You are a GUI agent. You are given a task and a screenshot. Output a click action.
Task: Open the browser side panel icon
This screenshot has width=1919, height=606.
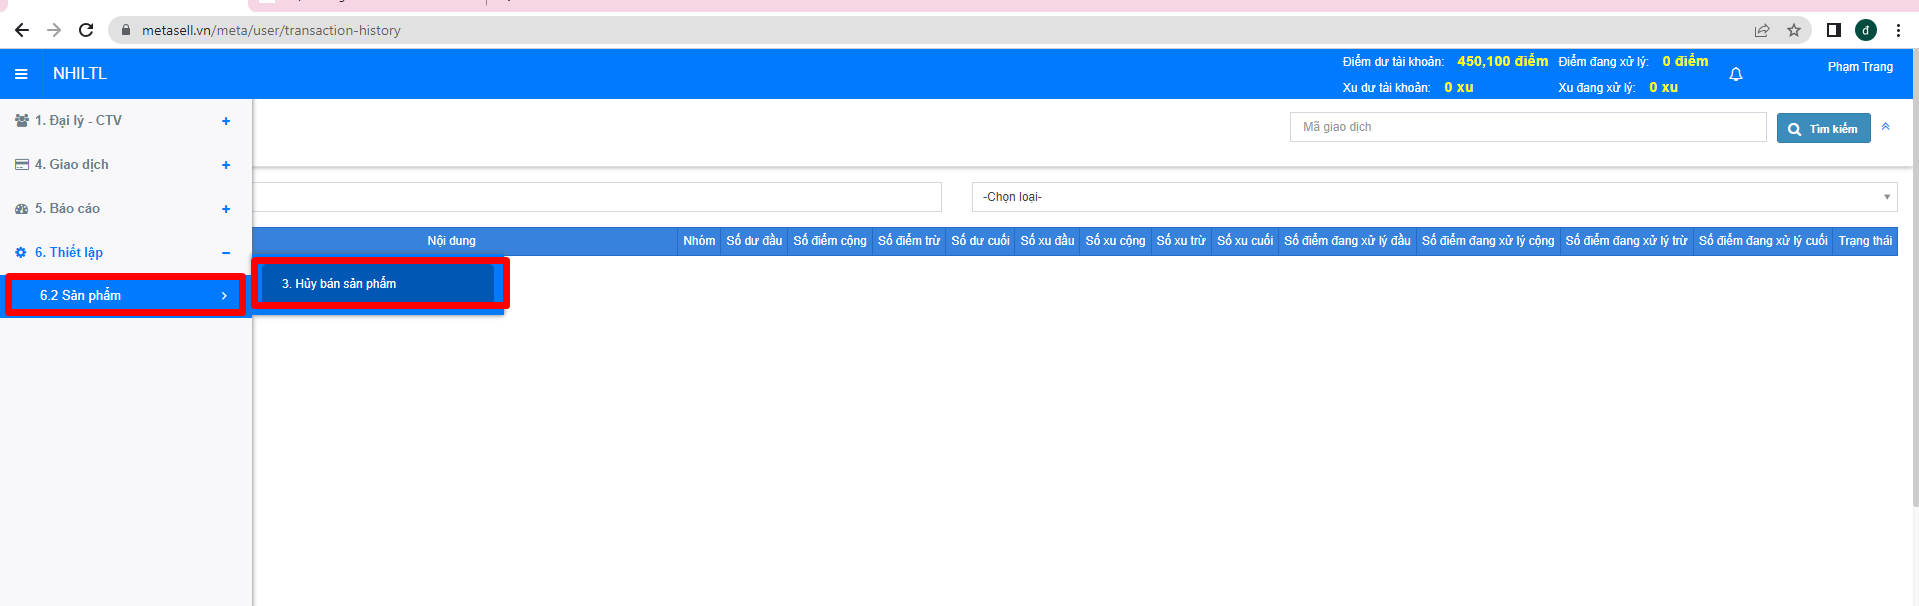1833,30
